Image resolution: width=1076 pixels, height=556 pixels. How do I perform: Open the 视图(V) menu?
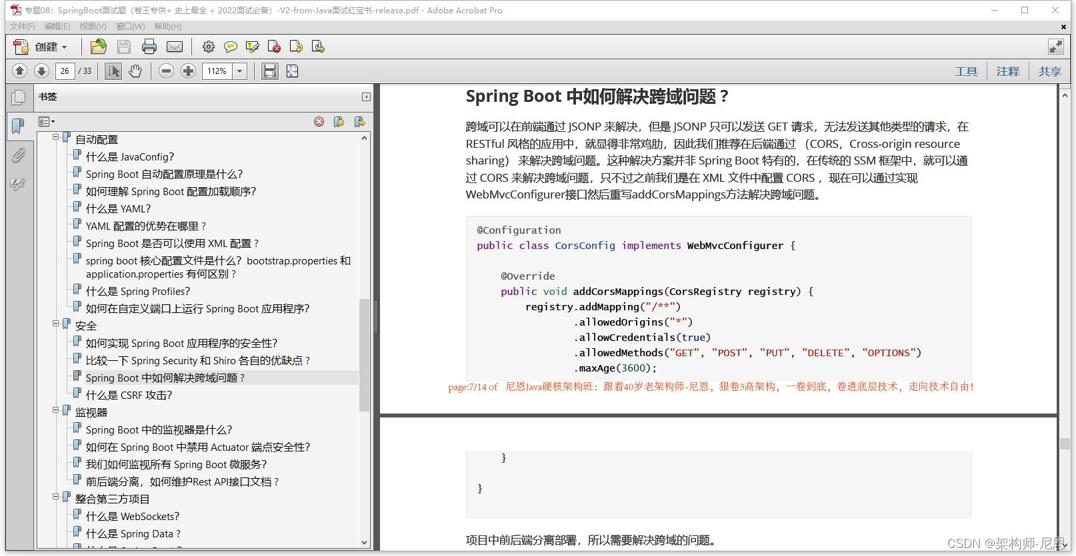(x=93, y=26)
